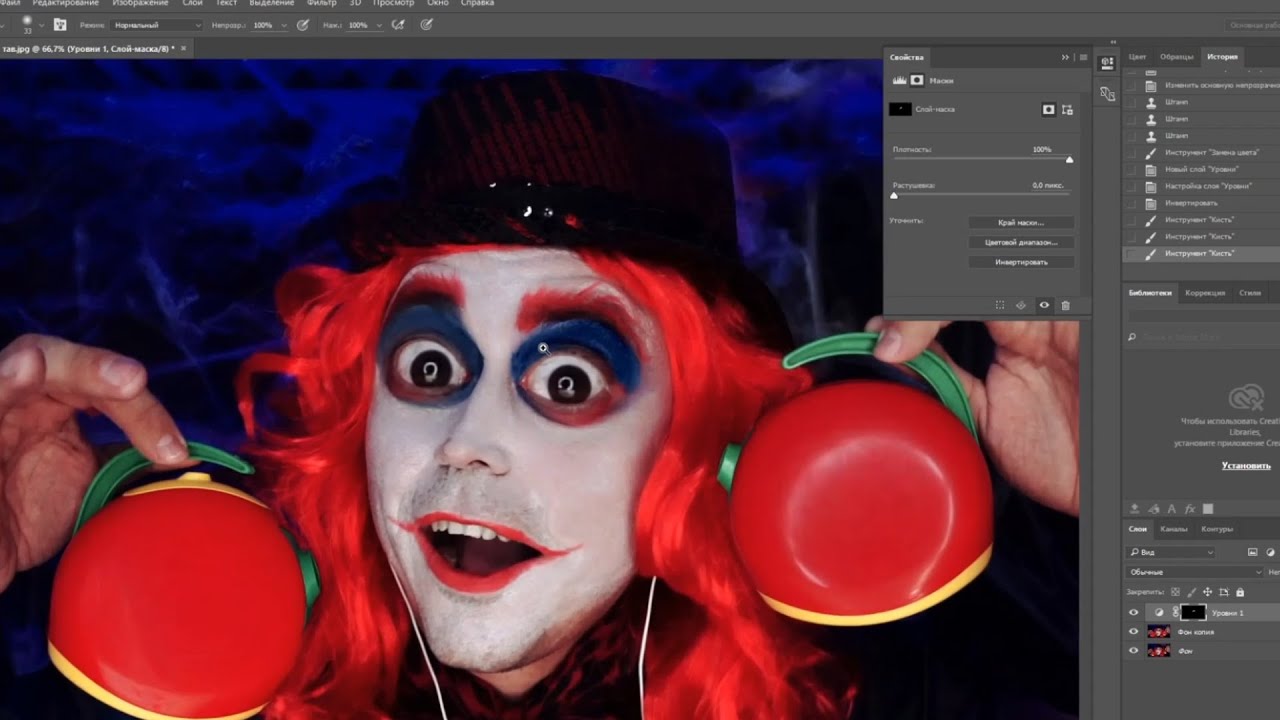Viewport: 1280px width, 720px height.
Task: Select the Фон копия layer thumbnail
Action: 1159,631
